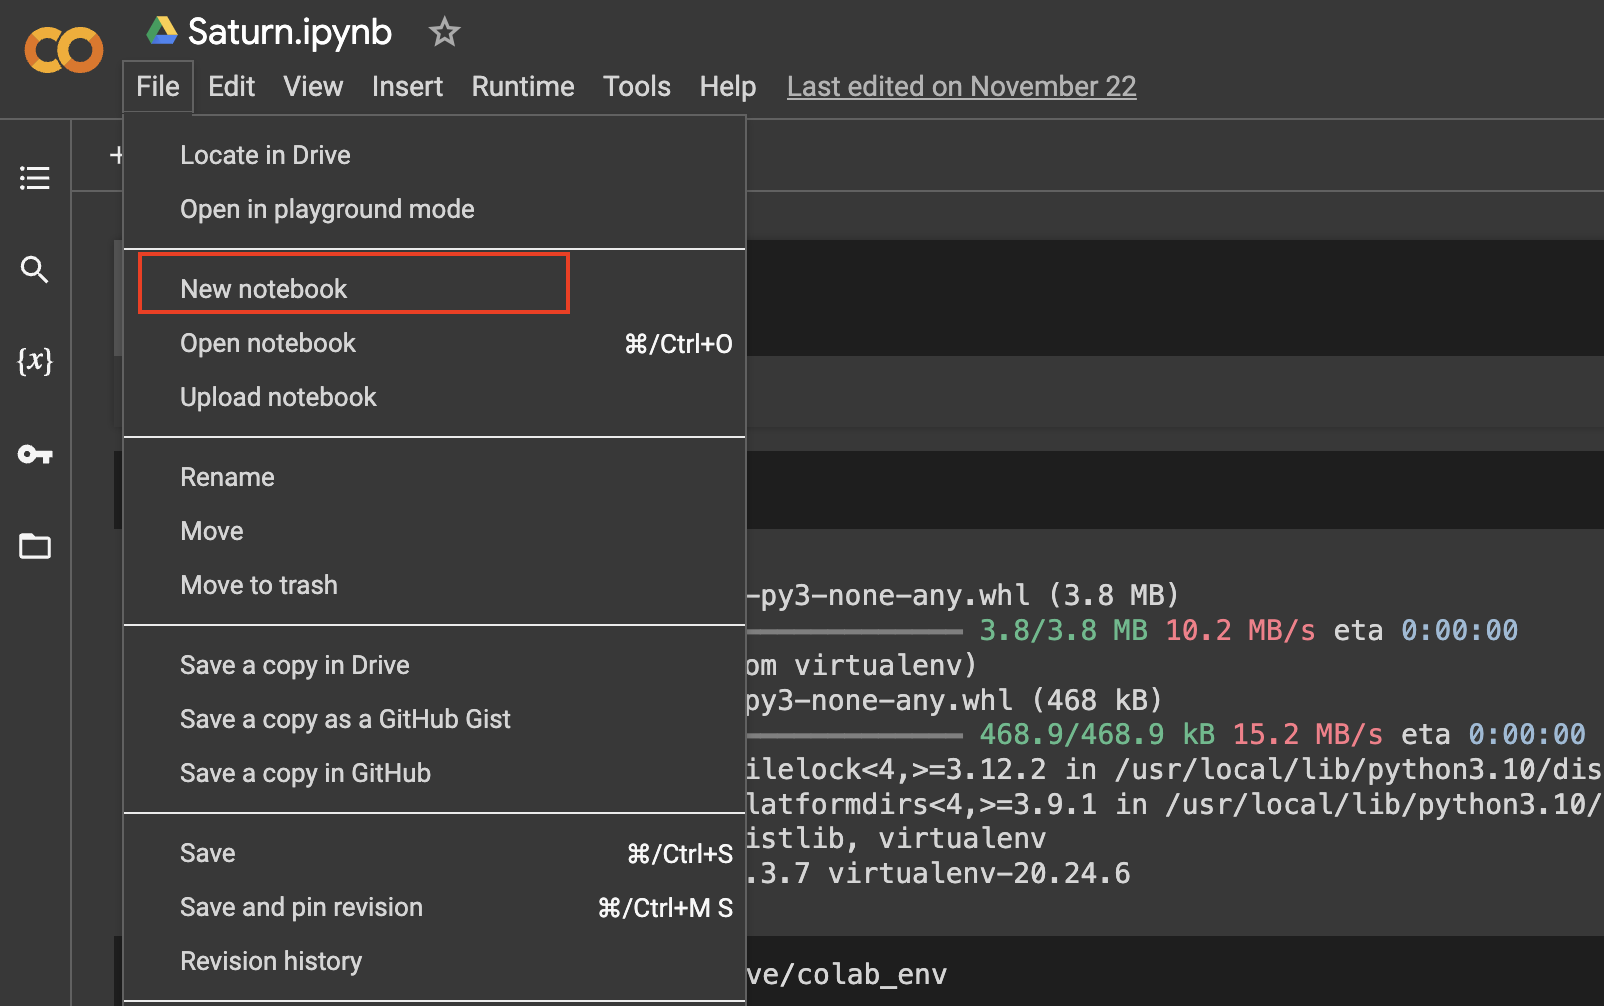Open the Tools menu
This screenshot has height=1006, width=1604.
636,87
